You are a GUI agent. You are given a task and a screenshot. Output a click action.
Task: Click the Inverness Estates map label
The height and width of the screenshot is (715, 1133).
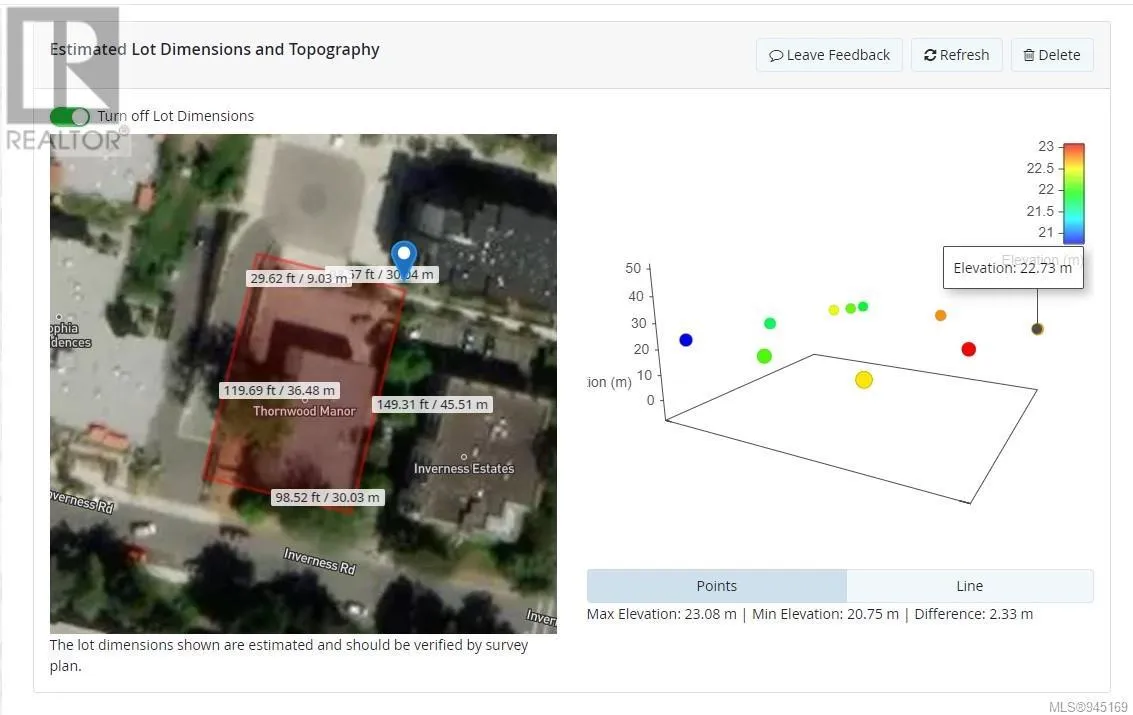point(464,468)
